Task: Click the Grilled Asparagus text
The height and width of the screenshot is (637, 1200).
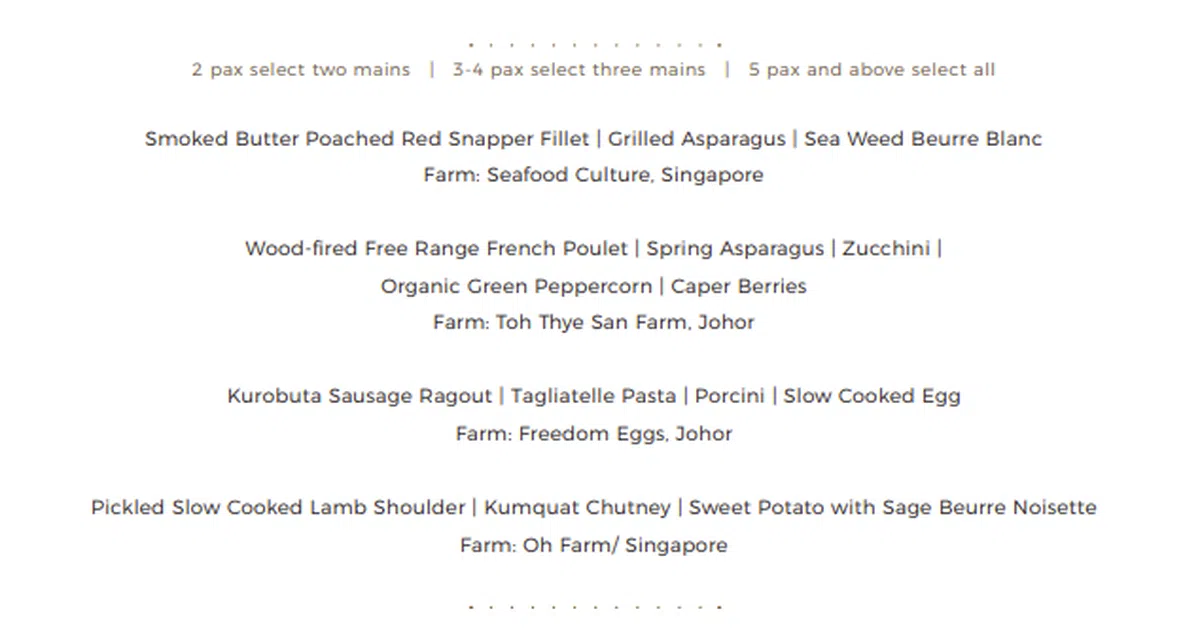Action: click(697, 139)
